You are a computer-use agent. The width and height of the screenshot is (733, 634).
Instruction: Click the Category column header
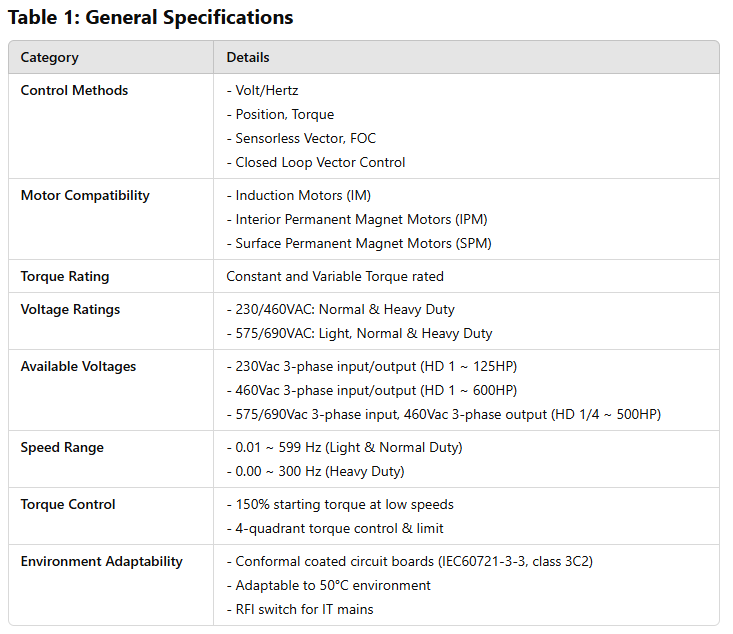click(x=49, y=57)
